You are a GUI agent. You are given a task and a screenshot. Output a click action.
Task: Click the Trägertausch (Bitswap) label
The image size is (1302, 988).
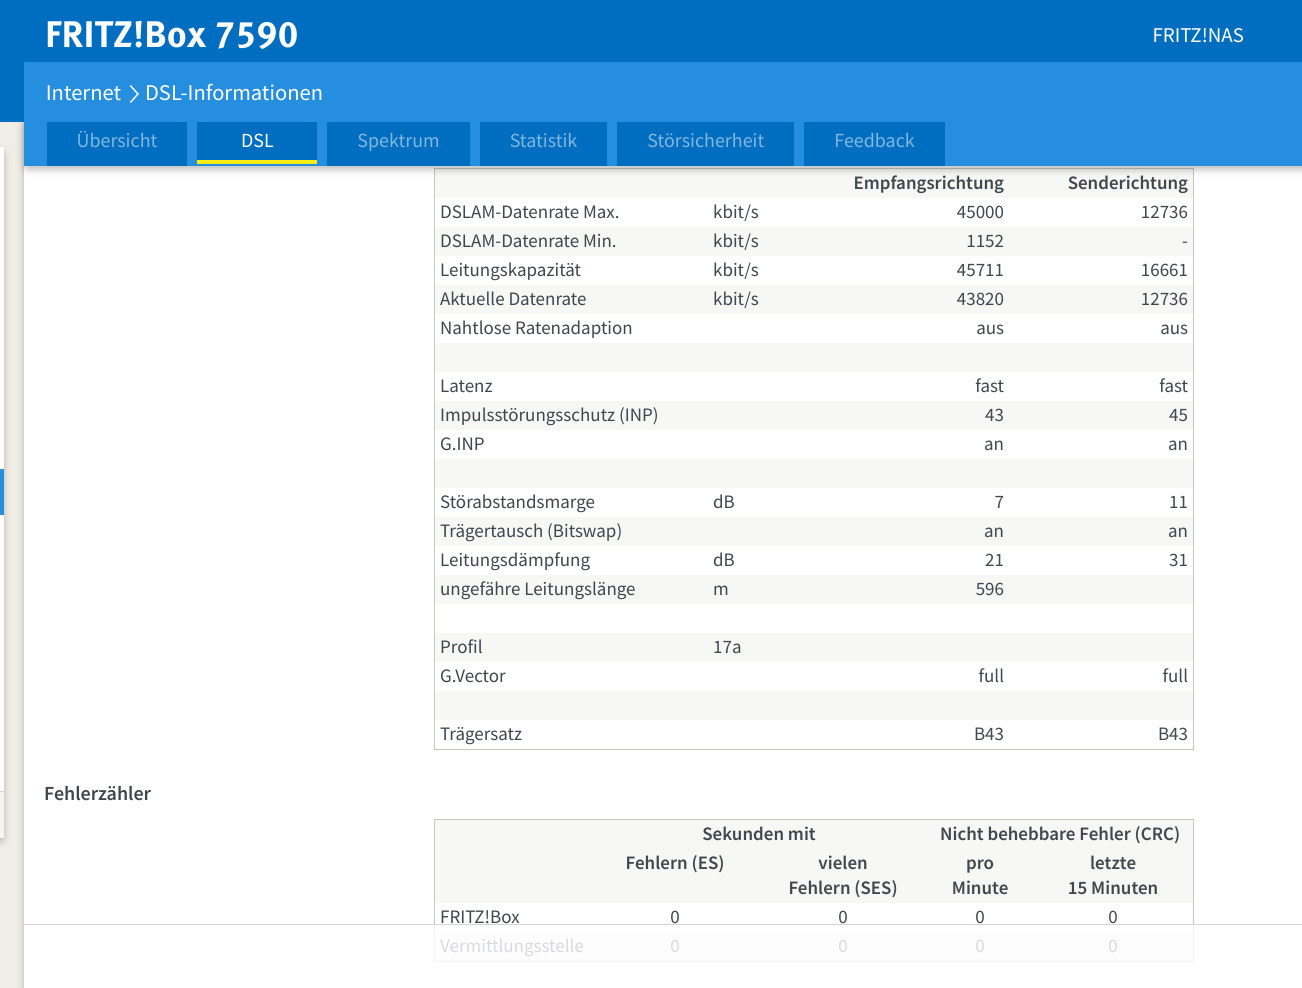(x=531, y=531)
